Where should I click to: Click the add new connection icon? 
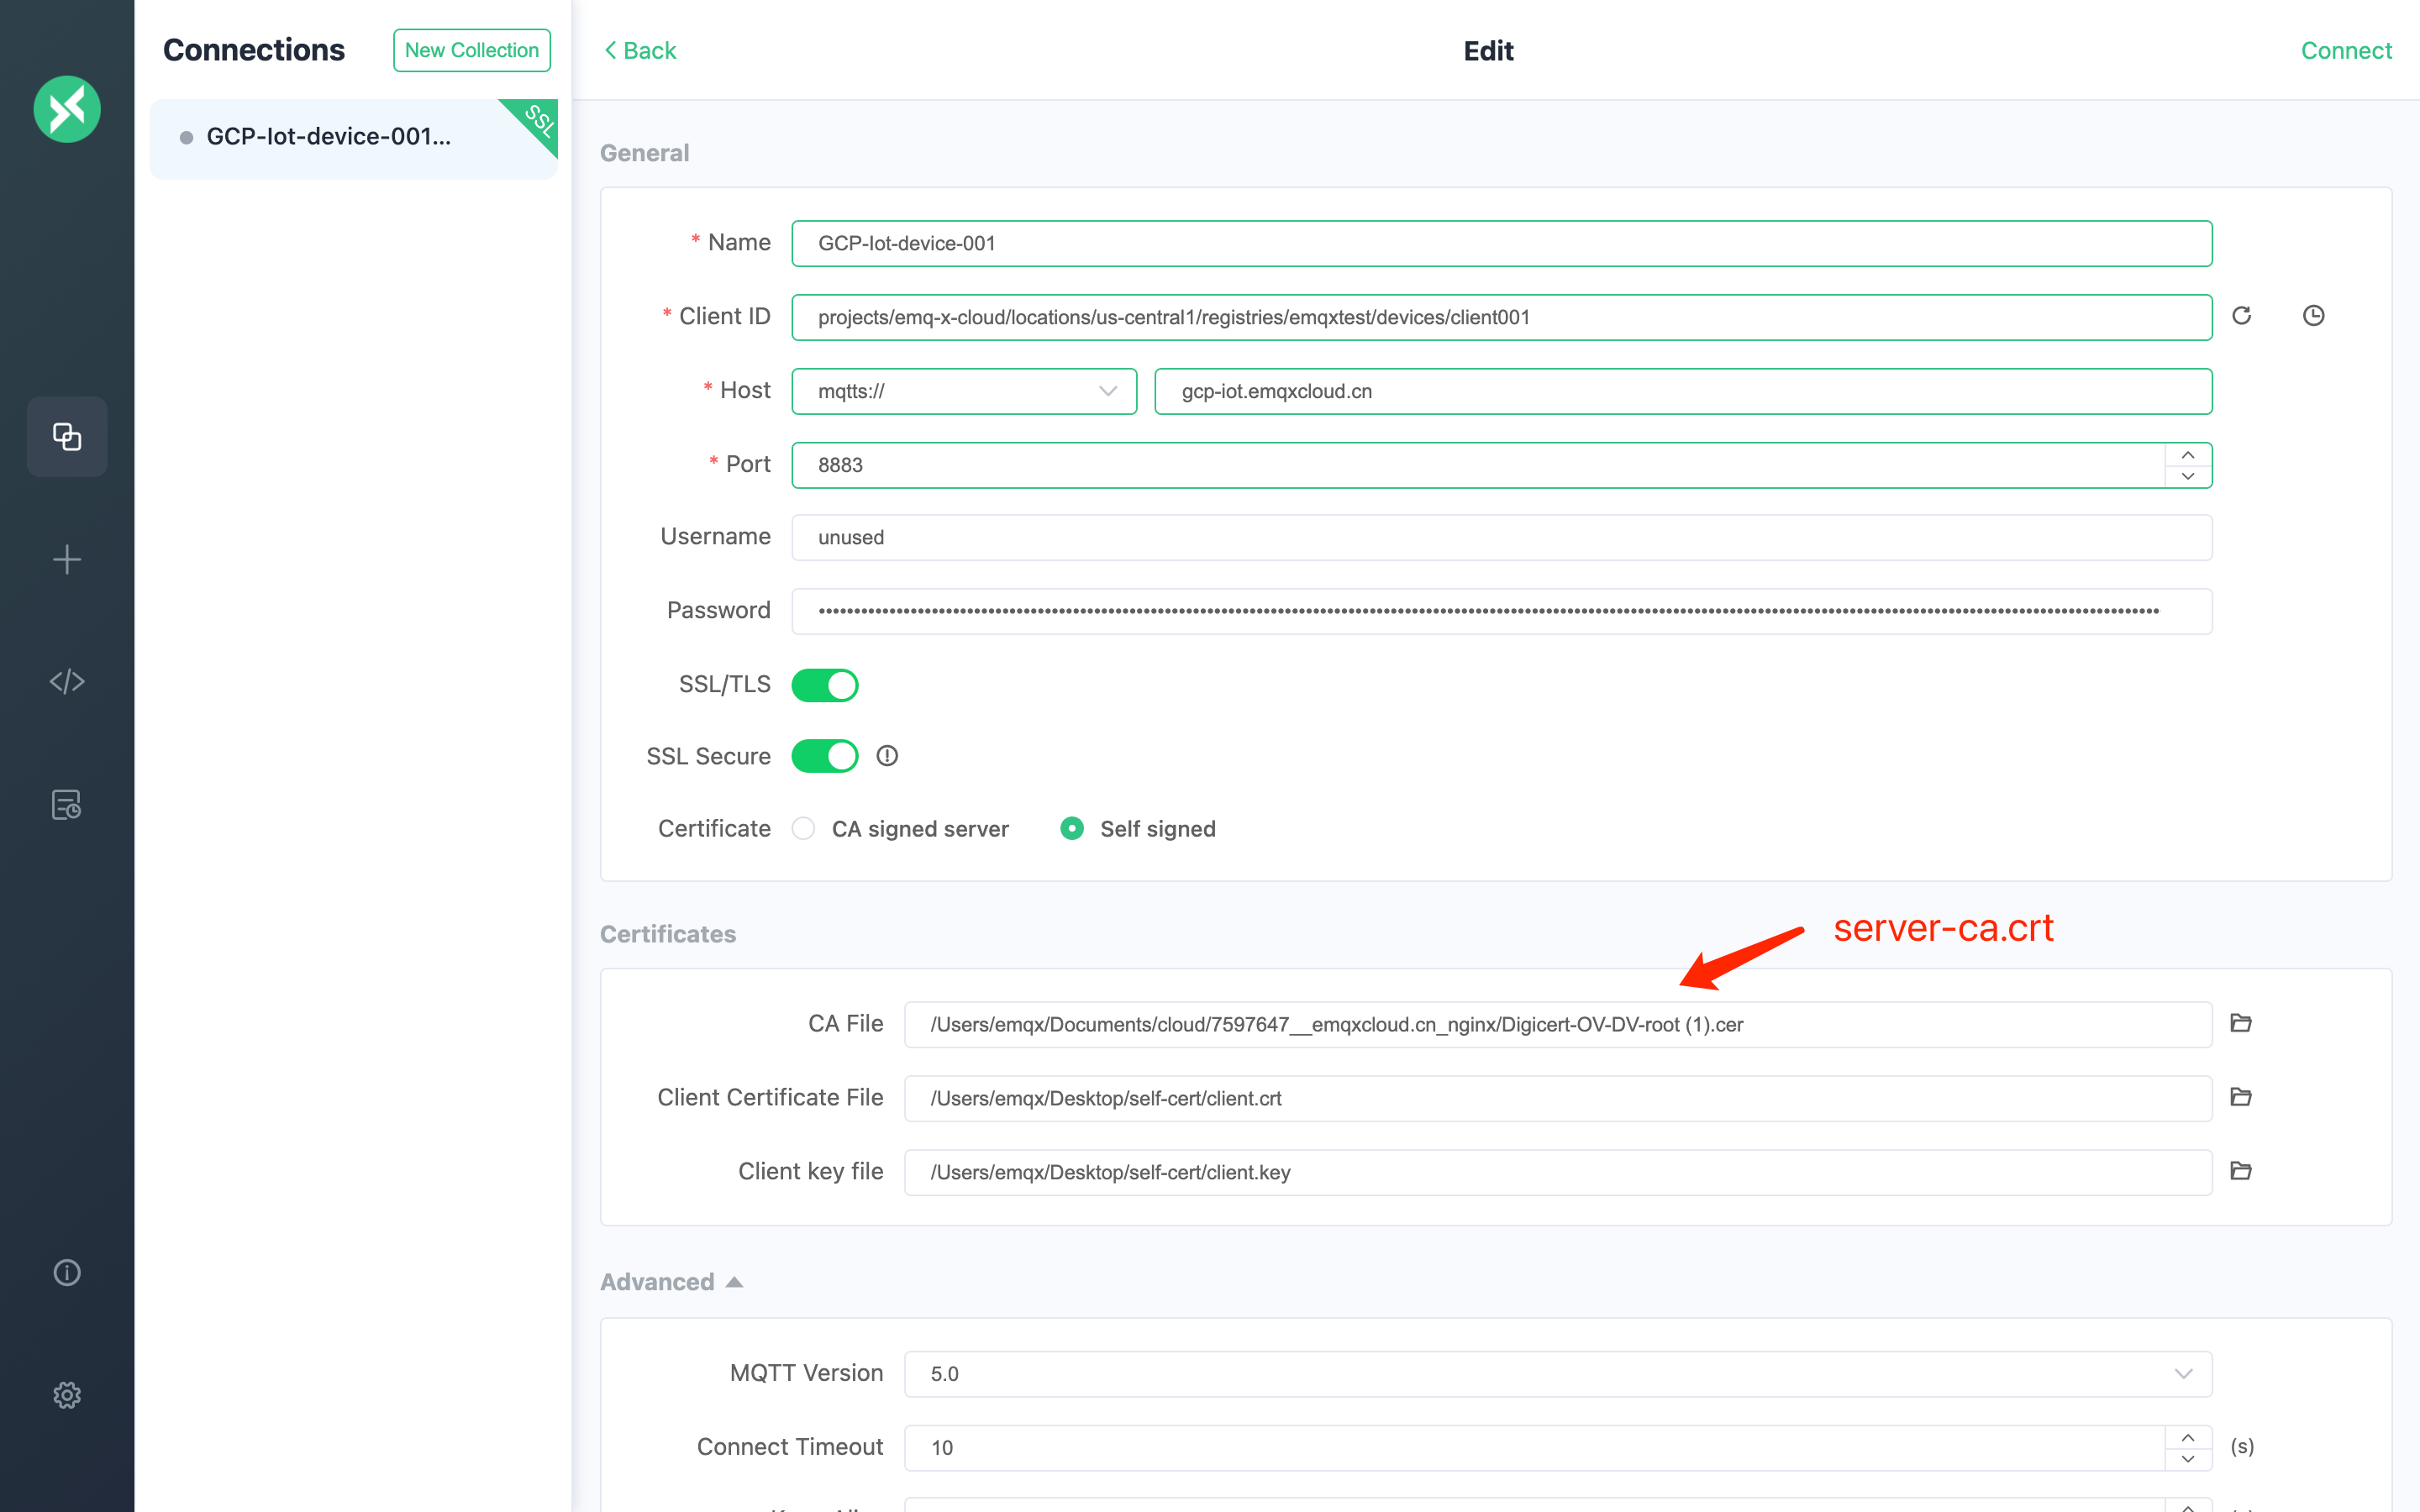[65, 559]
